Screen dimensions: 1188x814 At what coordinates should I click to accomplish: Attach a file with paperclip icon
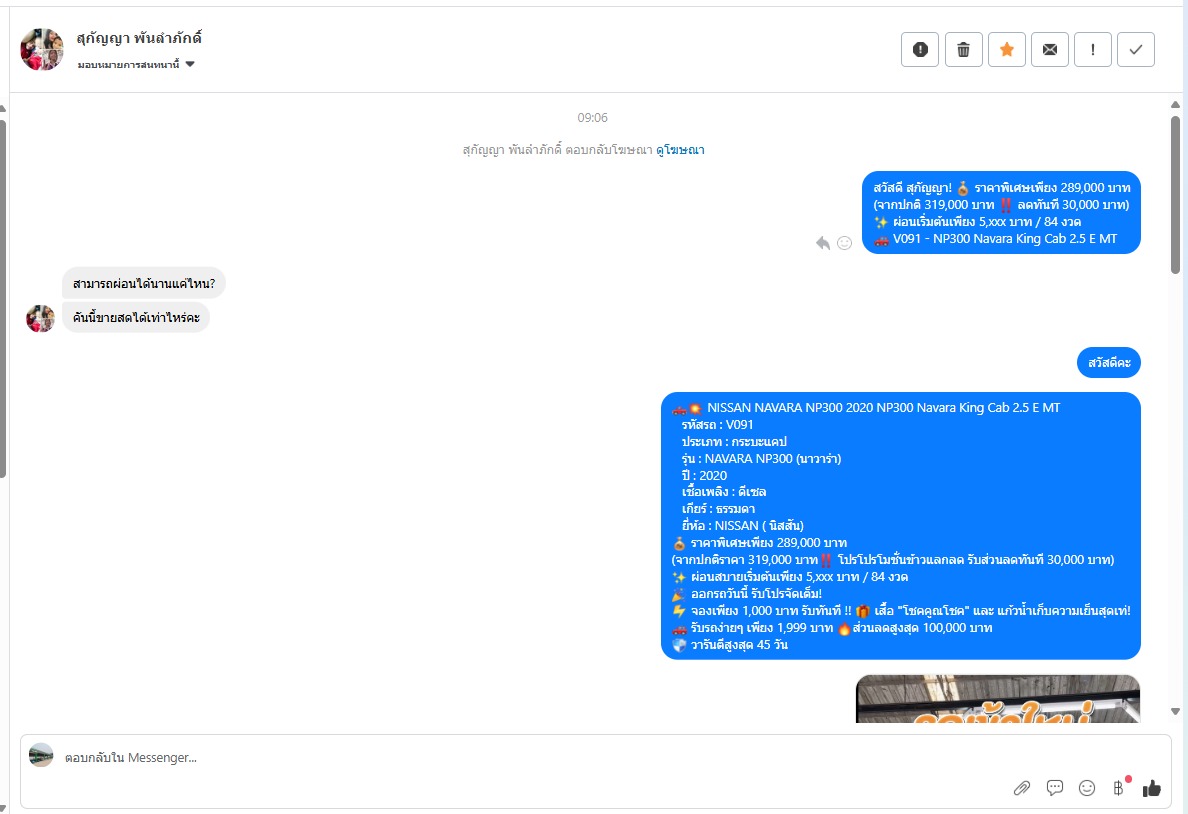pos(1021,788)
